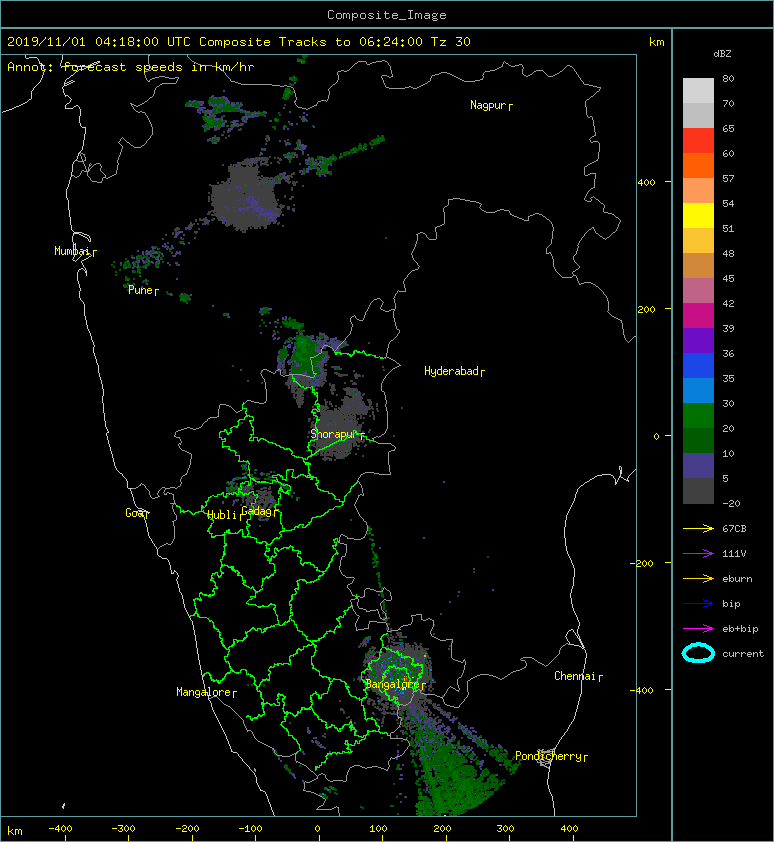The width and height of the screenshot is (774, 842).
Task: Pick the brown swatch between 48 and 45
Action: [698, 266]
